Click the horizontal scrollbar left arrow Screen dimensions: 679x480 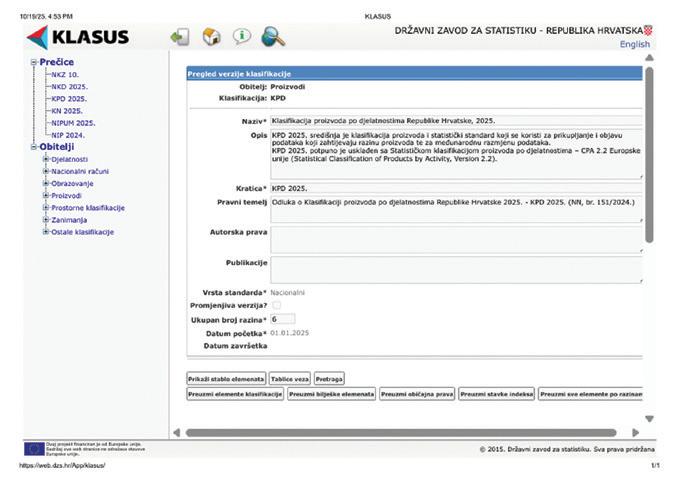[176, 432]
